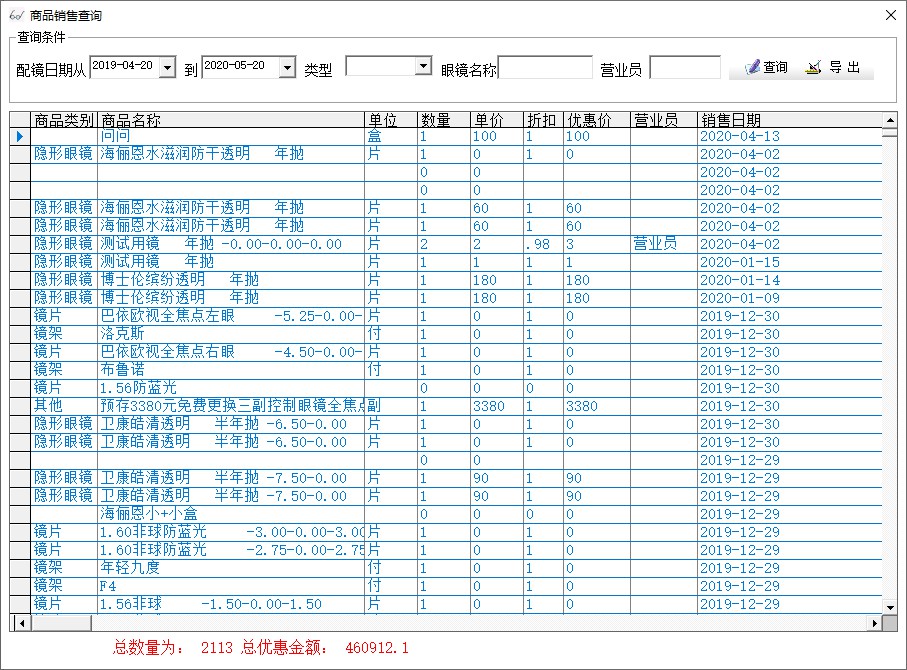Screen dimensions: 907x670
Task: Click the 优惠价 column header
Action: click(596, 120)
